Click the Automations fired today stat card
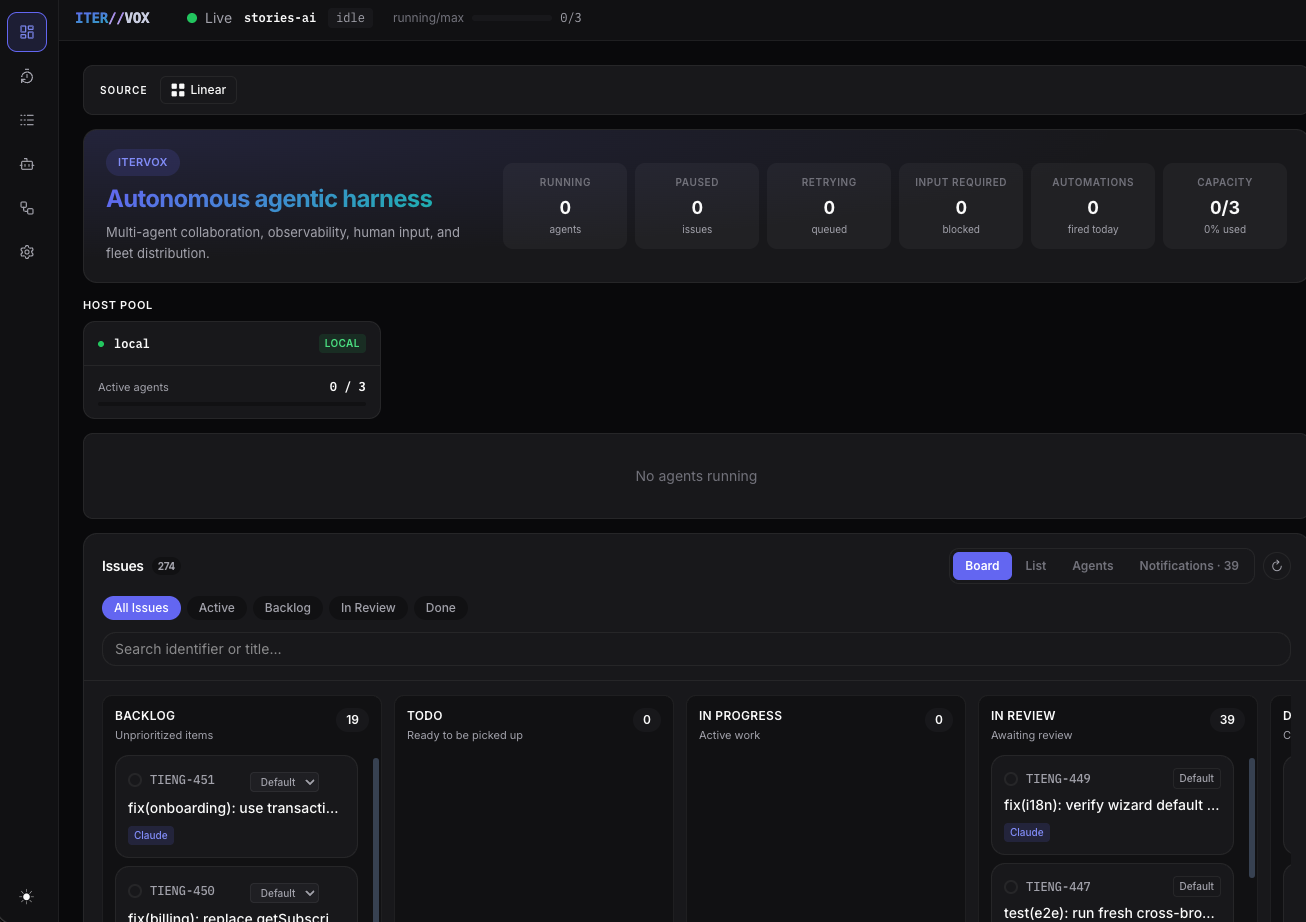 pyautogui.click(x=1093, y=206)
